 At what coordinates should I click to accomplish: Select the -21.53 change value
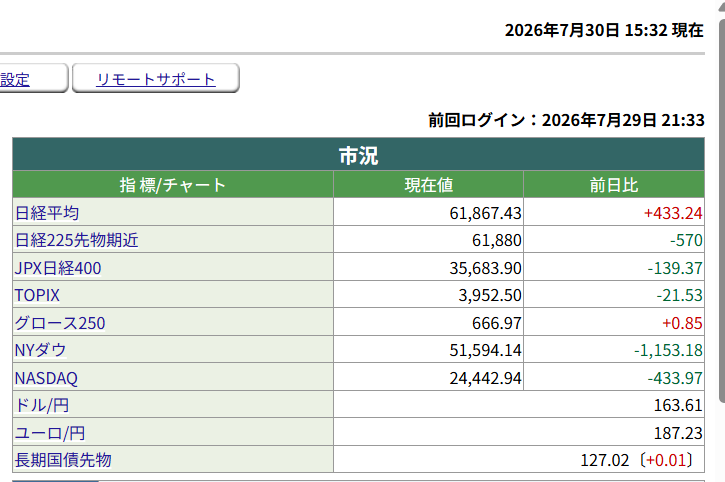679,295
